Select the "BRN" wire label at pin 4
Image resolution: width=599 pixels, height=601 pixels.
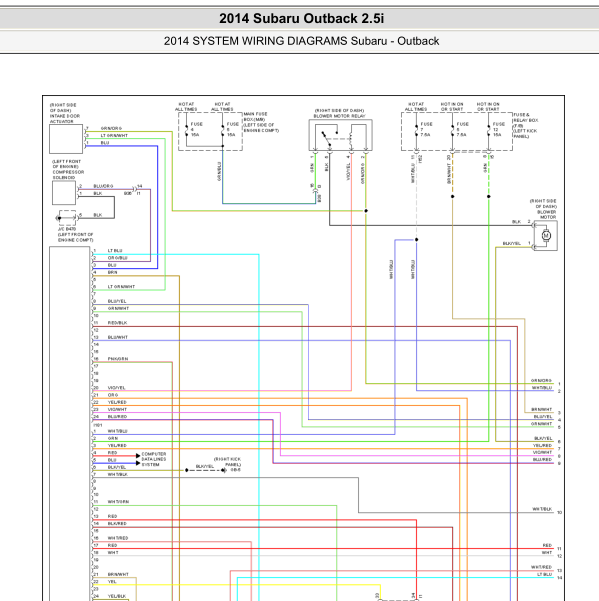tap(113, 272)
